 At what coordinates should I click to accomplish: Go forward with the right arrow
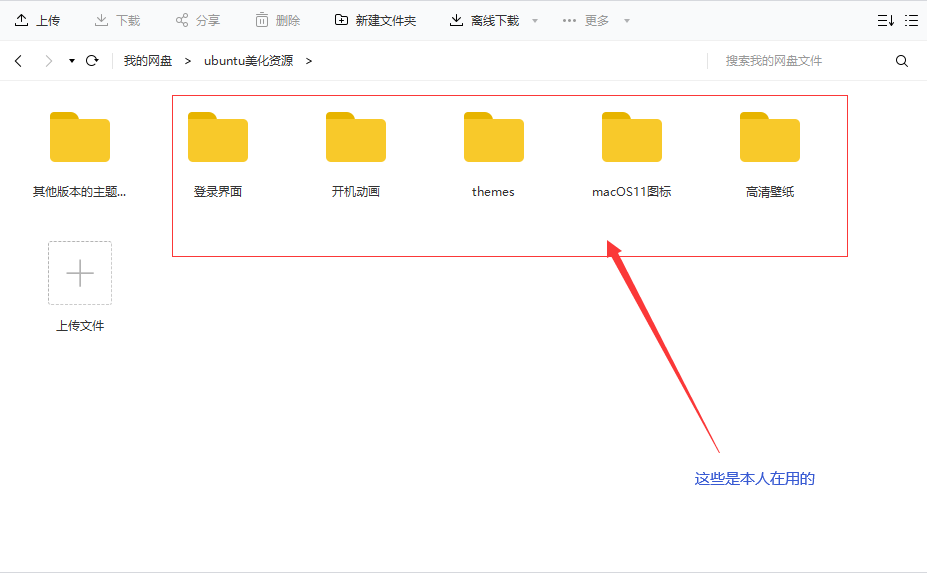48,61
